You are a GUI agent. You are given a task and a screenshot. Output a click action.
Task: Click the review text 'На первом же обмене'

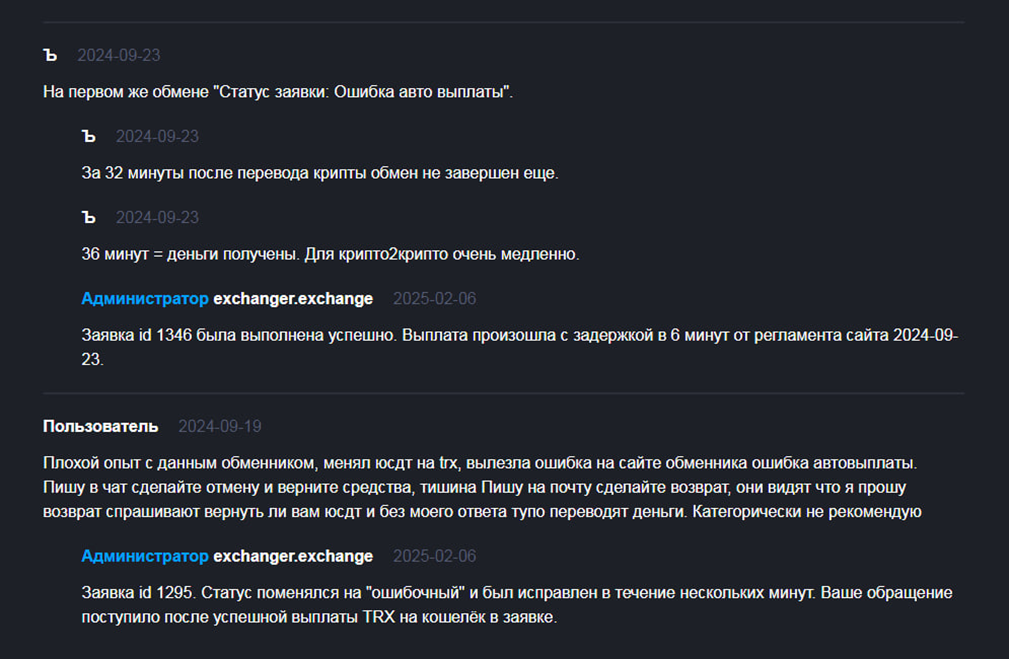[x=278, y=92]
